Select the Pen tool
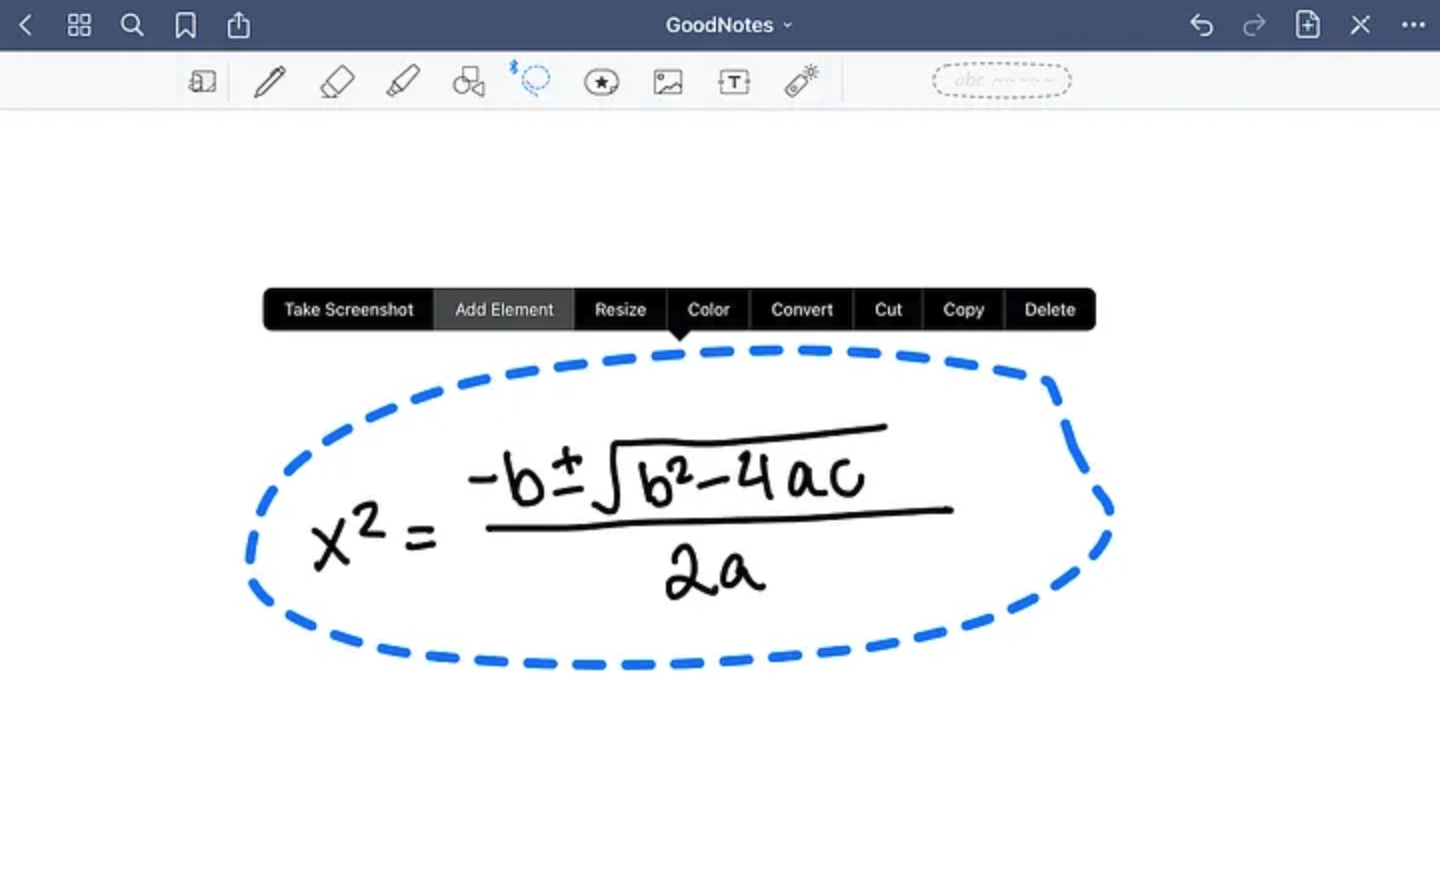The width and height of the screenshot is (1442, 884). [x=269, y=81]
